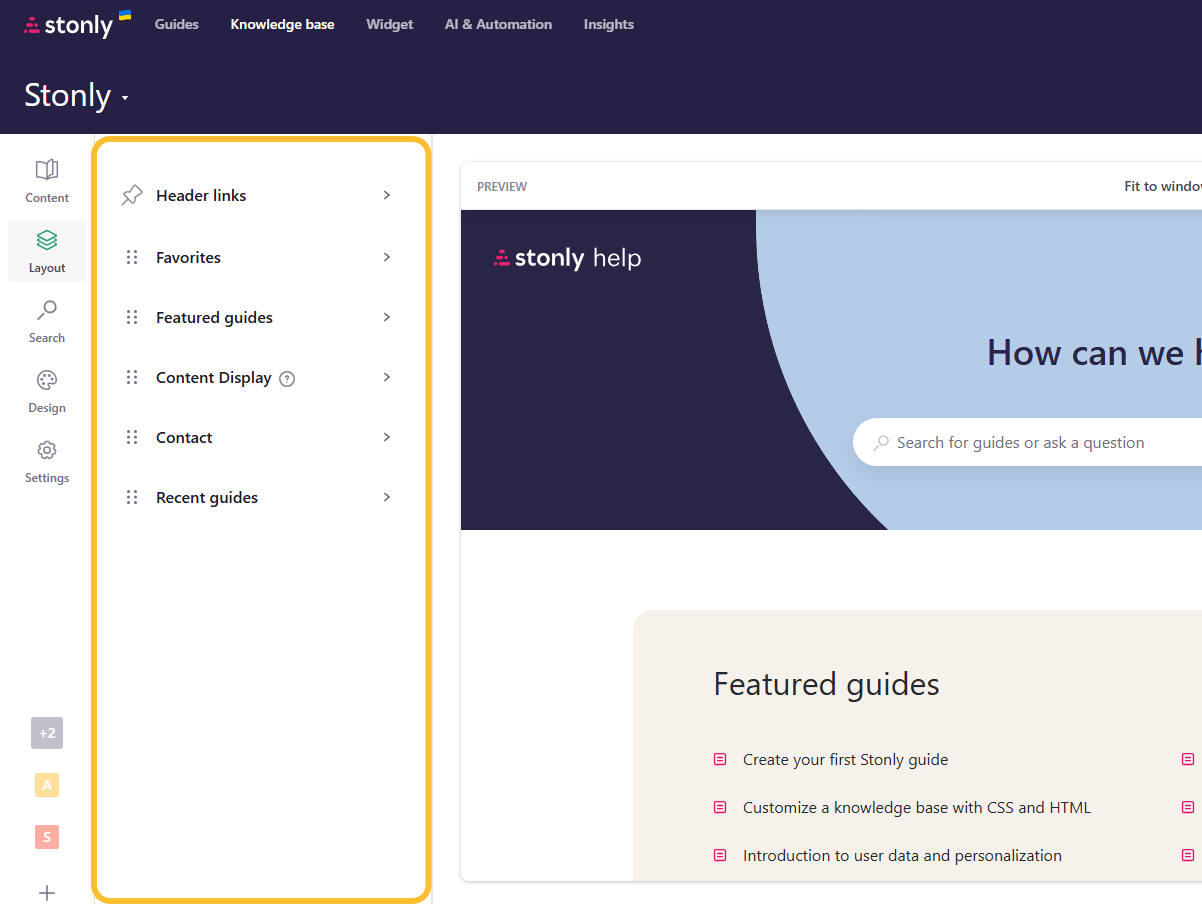Open the Stonly workspace dropdown
This screenshot has height=904, width=1202.
[77, 95]
